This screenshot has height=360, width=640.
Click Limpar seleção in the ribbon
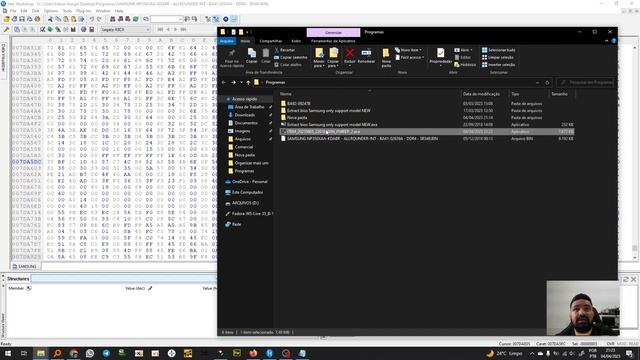(x=498, y=58)
